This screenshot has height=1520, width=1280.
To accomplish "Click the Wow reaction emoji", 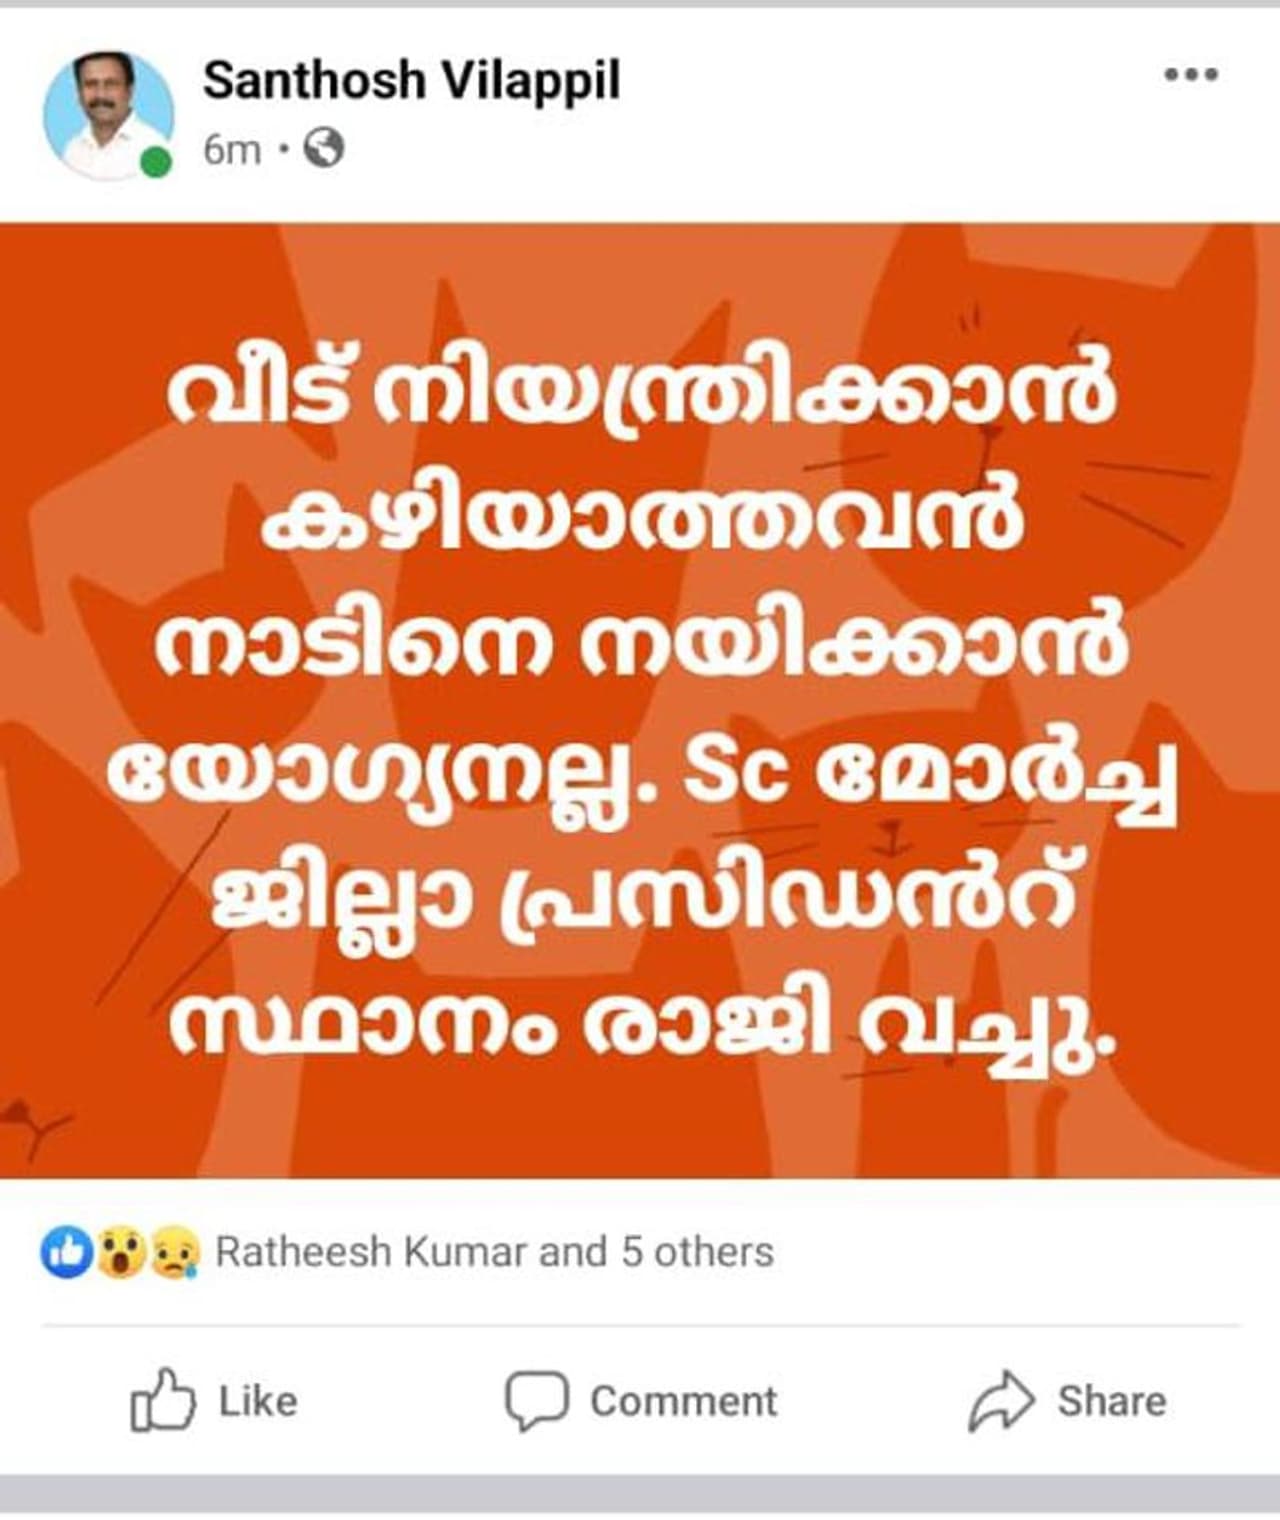I will 120,1252.
